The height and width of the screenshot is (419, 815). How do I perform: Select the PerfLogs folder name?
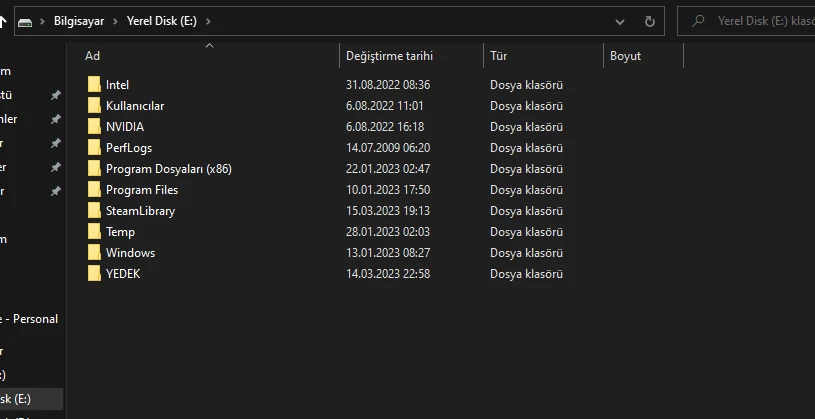pyautogui.click(x=129, y=148)
